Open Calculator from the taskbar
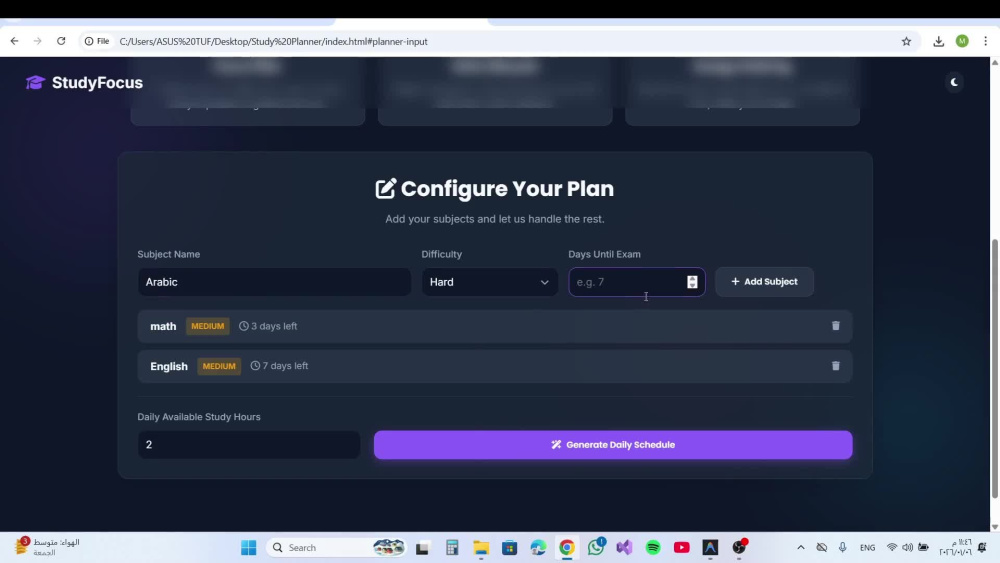The height and width of the screenshot is (563, 1000). (452, 547)
